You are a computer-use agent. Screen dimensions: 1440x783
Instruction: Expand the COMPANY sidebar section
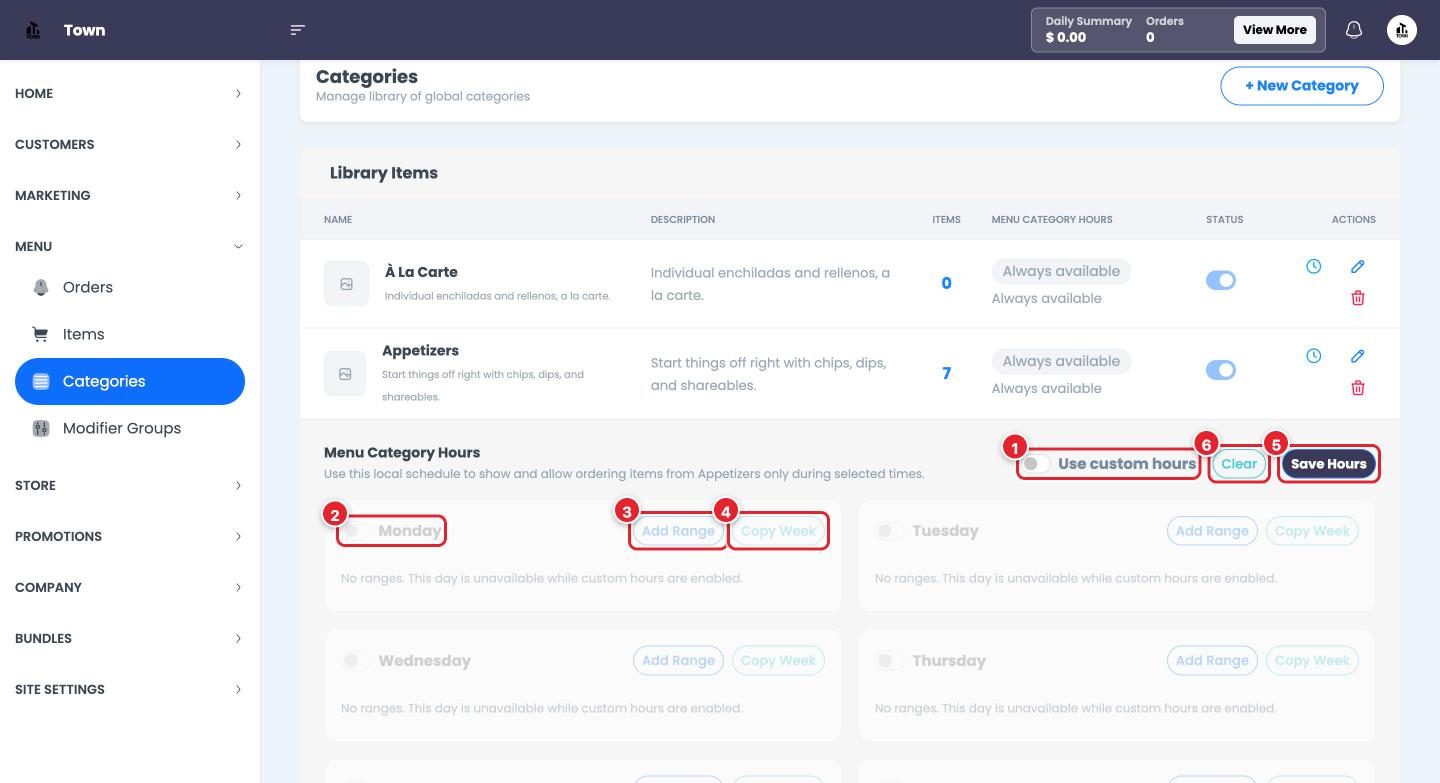[130, 587]
